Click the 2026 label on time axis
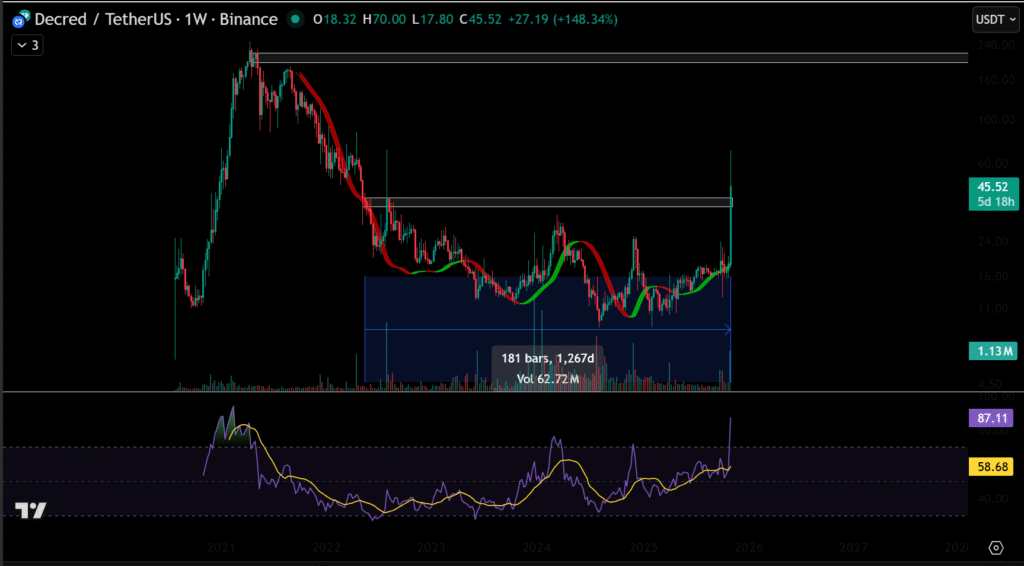 coord(749,547)
